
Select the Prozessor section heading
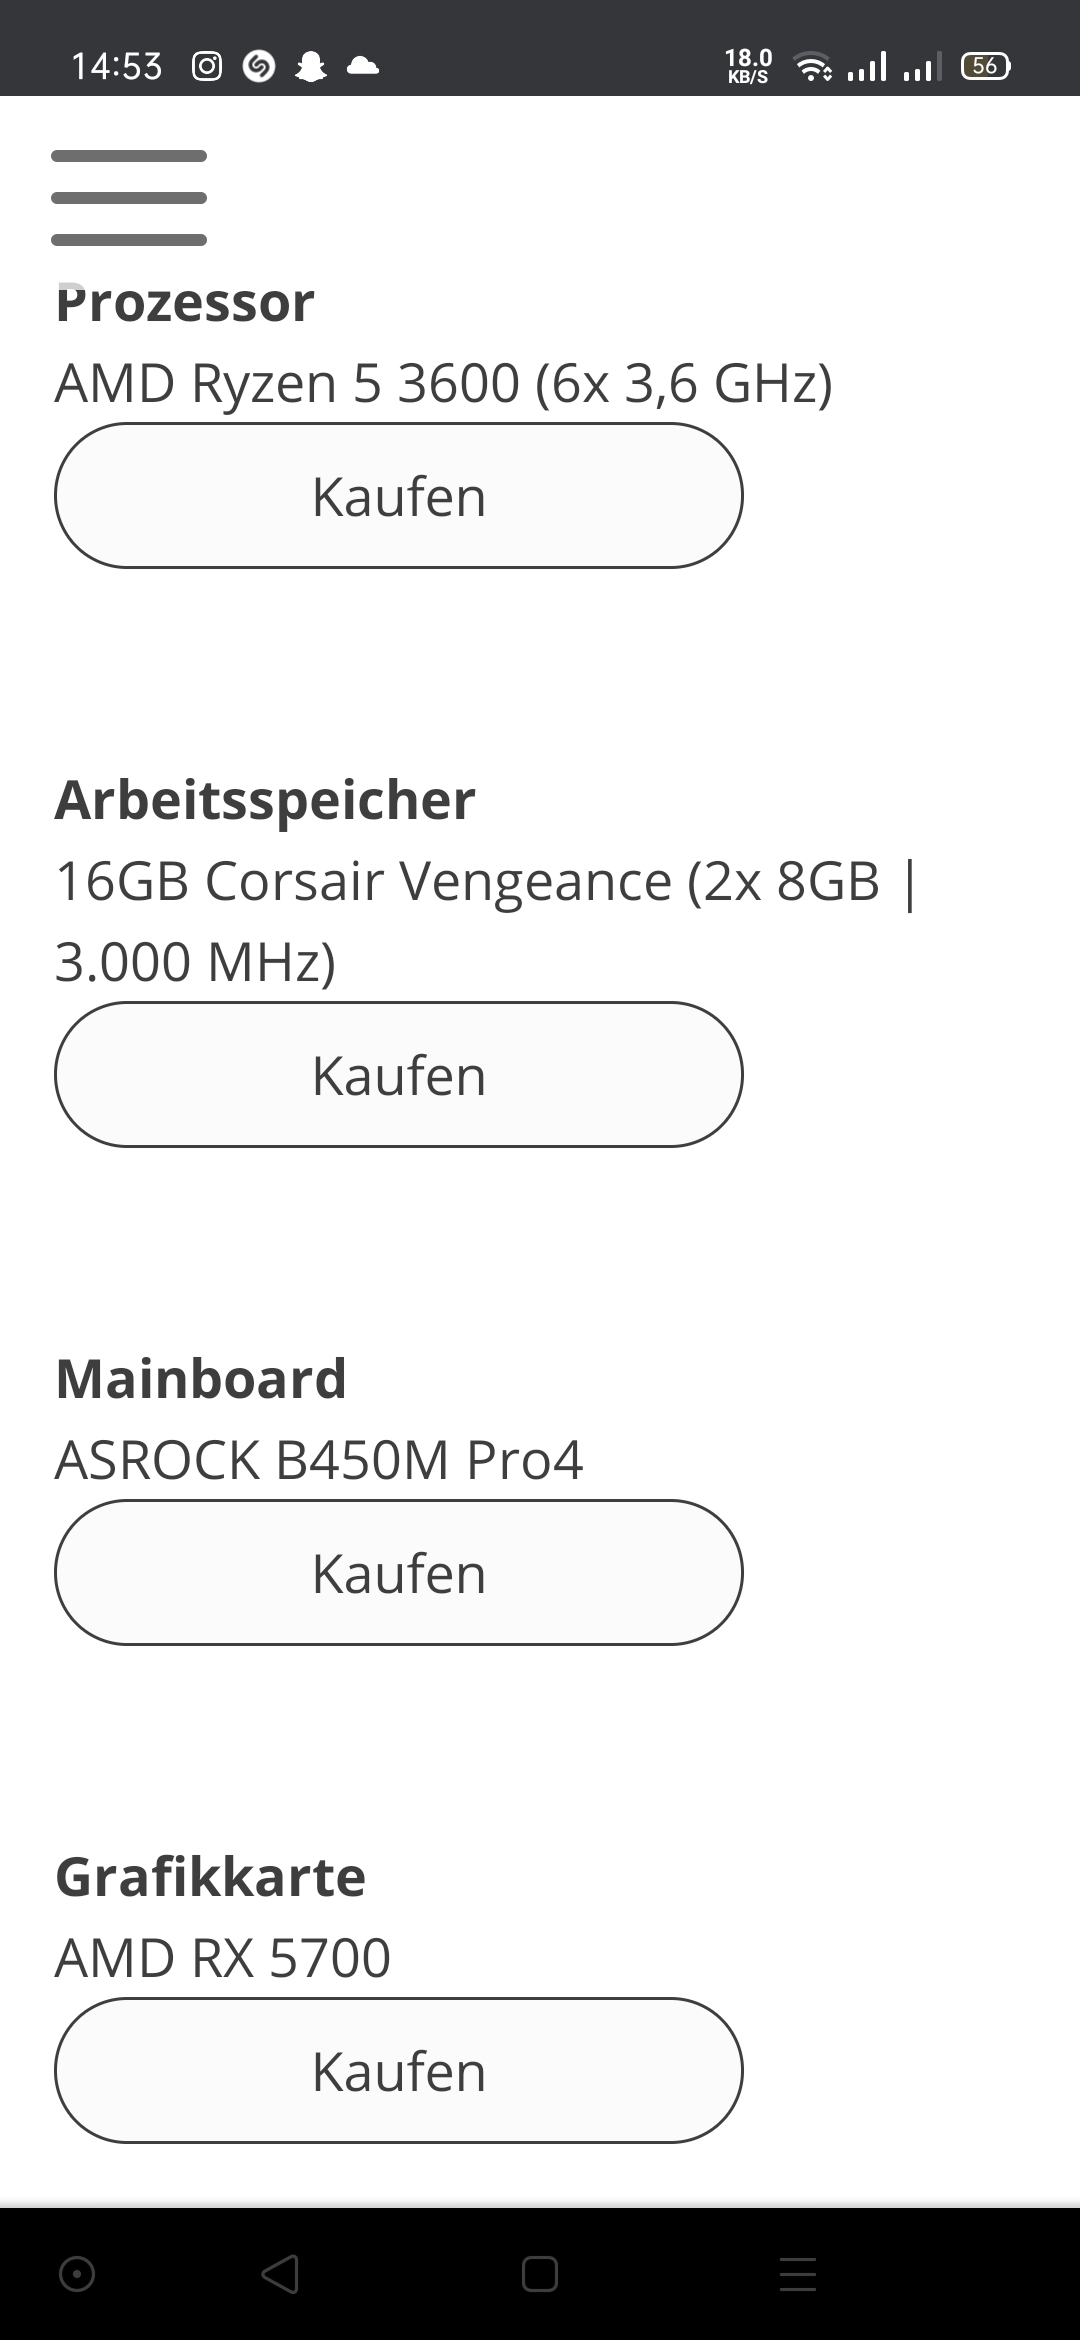pyautogui.click(x=186, y=303)
